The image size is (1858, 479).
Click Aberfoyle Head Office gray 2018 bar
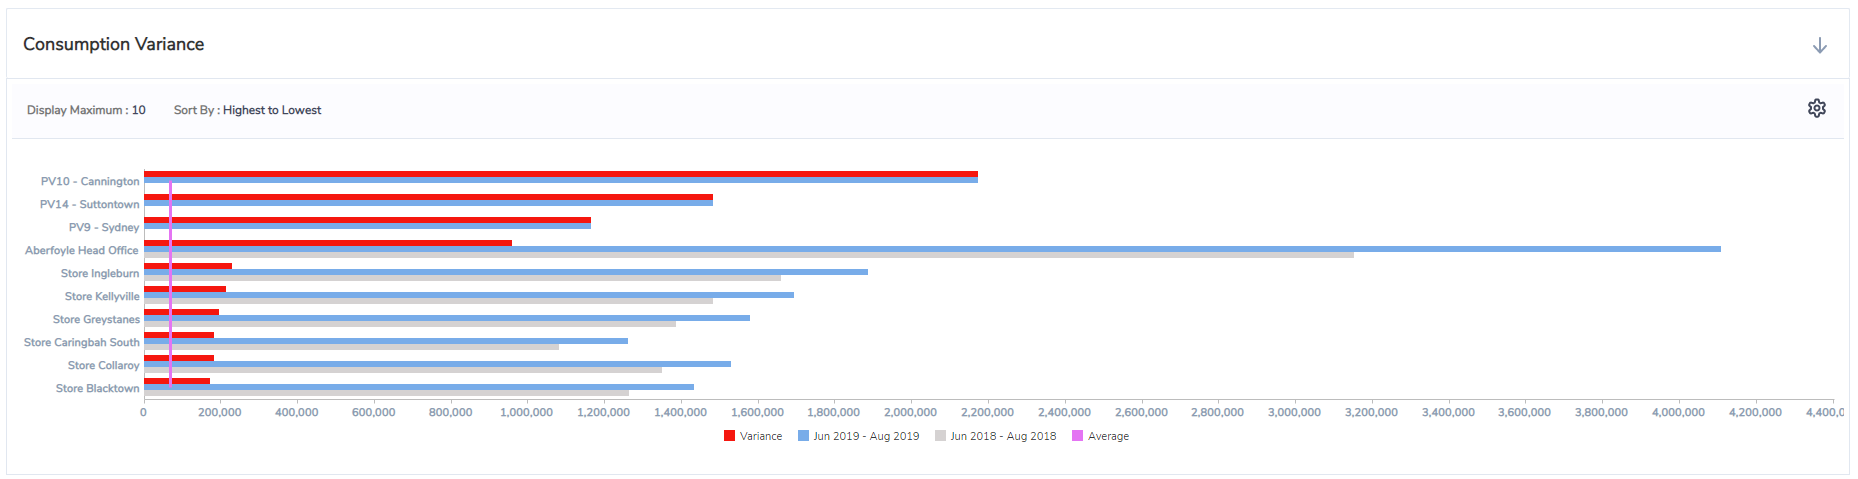(749, 255)
